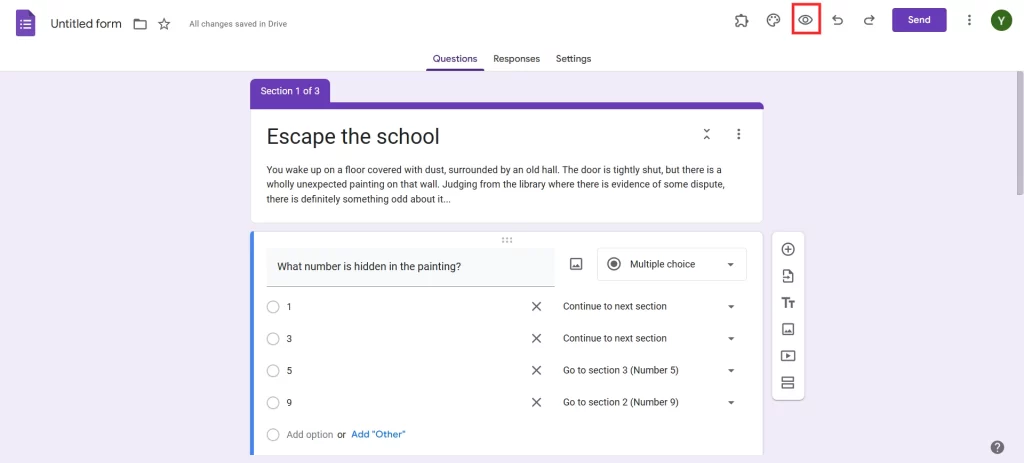Select the radio button for option 9
1024x463 pixels.
click(x=273, y=403)
